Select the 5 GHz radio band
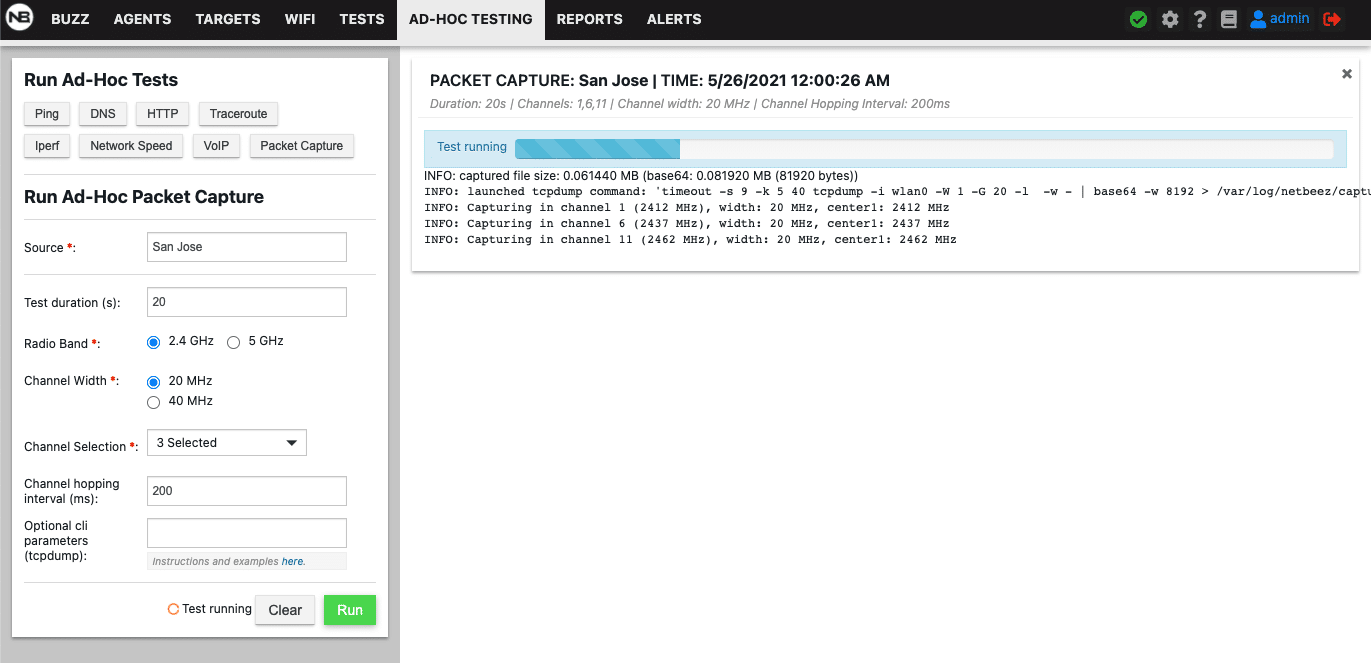The height and width of the screenshot is (663, 1371). pos(233,342)
